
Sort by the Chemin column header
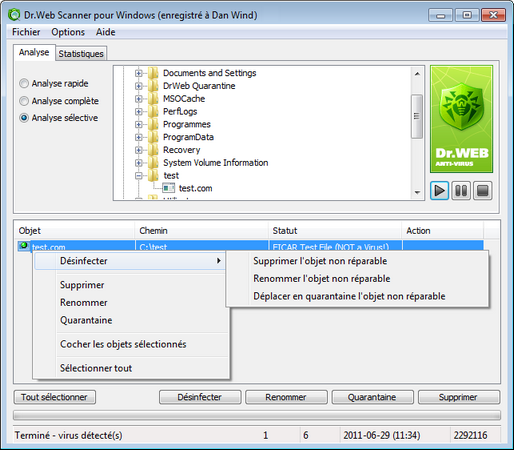click(202, 231)
